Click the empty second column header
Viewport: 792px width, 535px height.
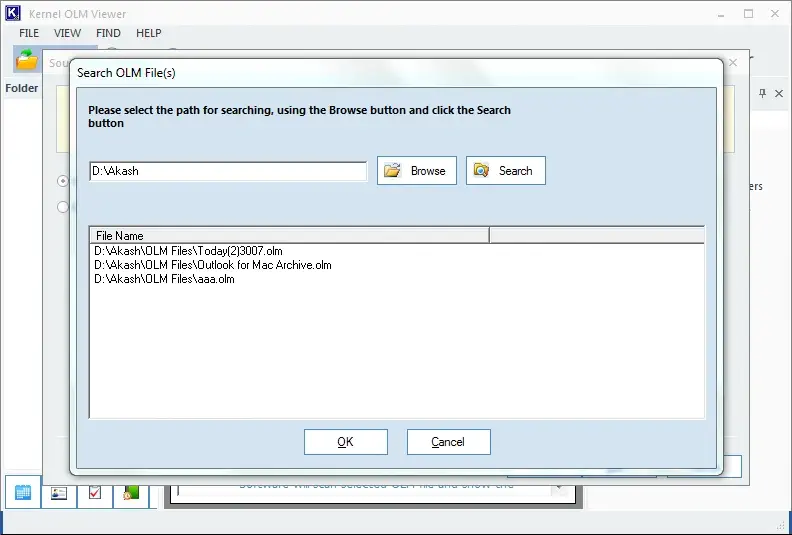coord(597,235)
